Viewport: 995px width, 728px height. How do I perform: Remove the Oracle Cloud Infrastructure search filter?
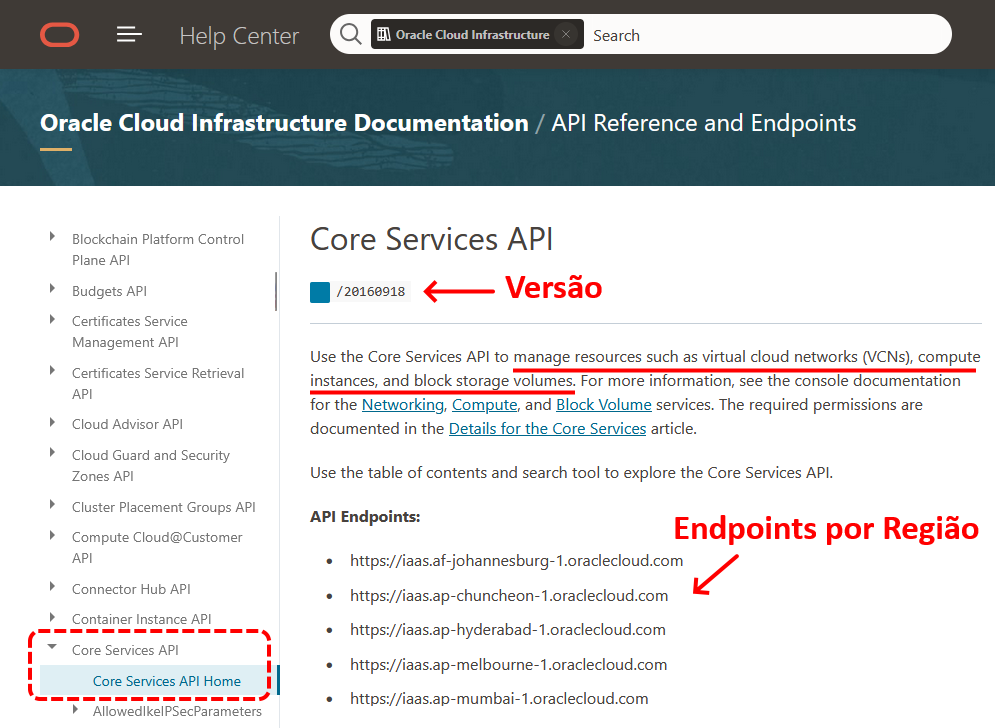565,35
